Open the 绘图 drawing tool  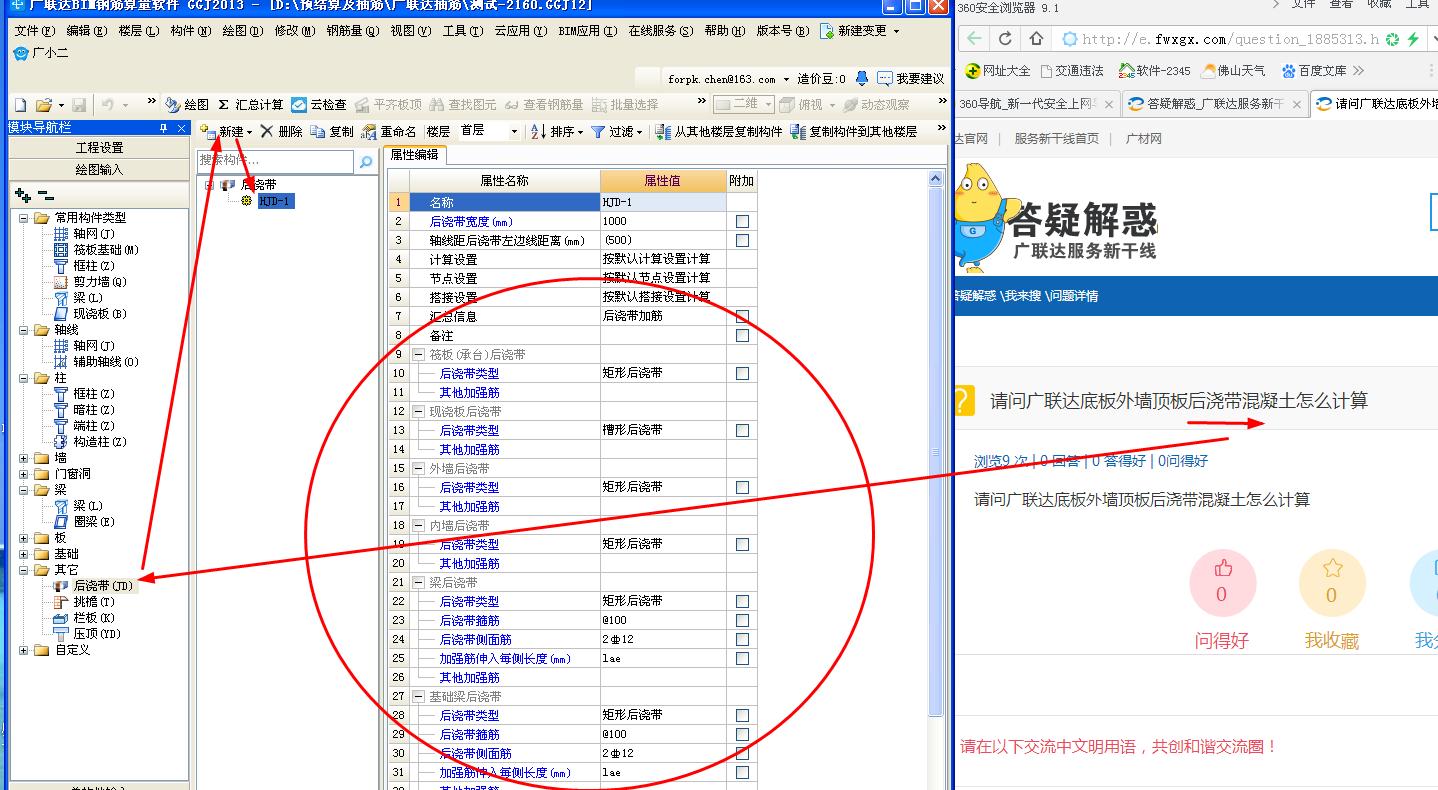[x=187, y=104]
